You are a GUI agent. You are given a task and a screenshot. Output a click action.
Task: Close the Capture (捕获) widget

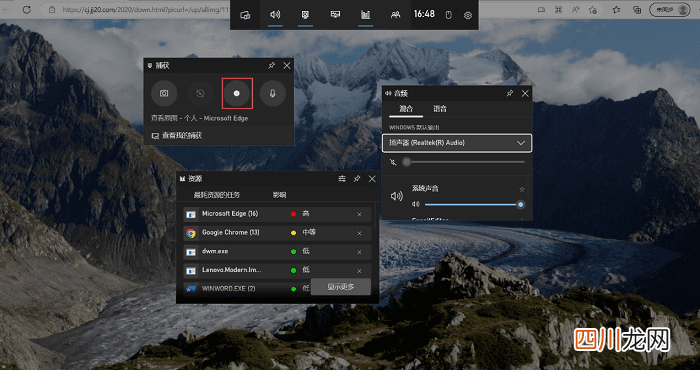point(287,66)
